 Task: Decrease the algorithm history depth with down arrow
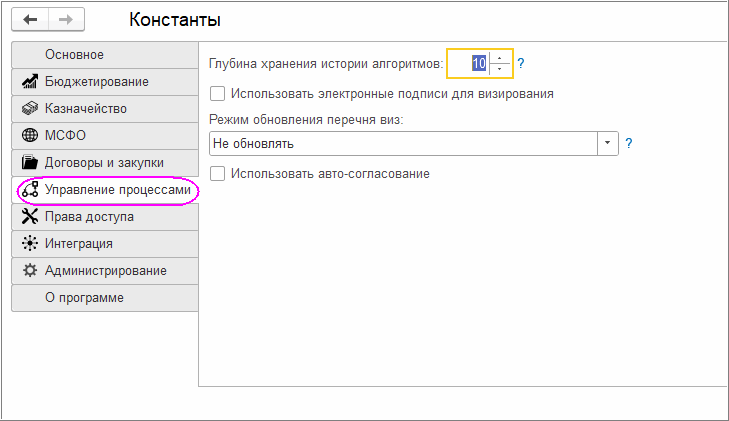click(500, 69)
